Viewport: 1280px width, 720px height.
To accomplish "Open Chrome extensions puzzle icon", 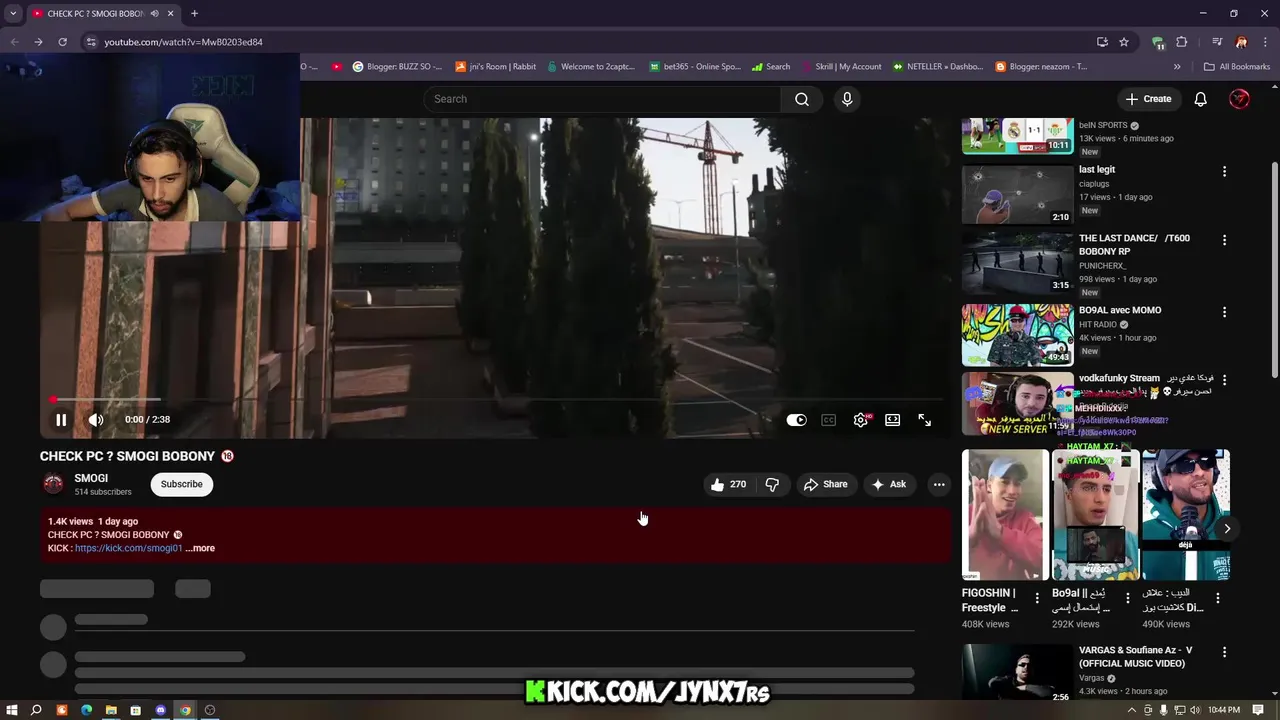I will tap(1181, 42).
